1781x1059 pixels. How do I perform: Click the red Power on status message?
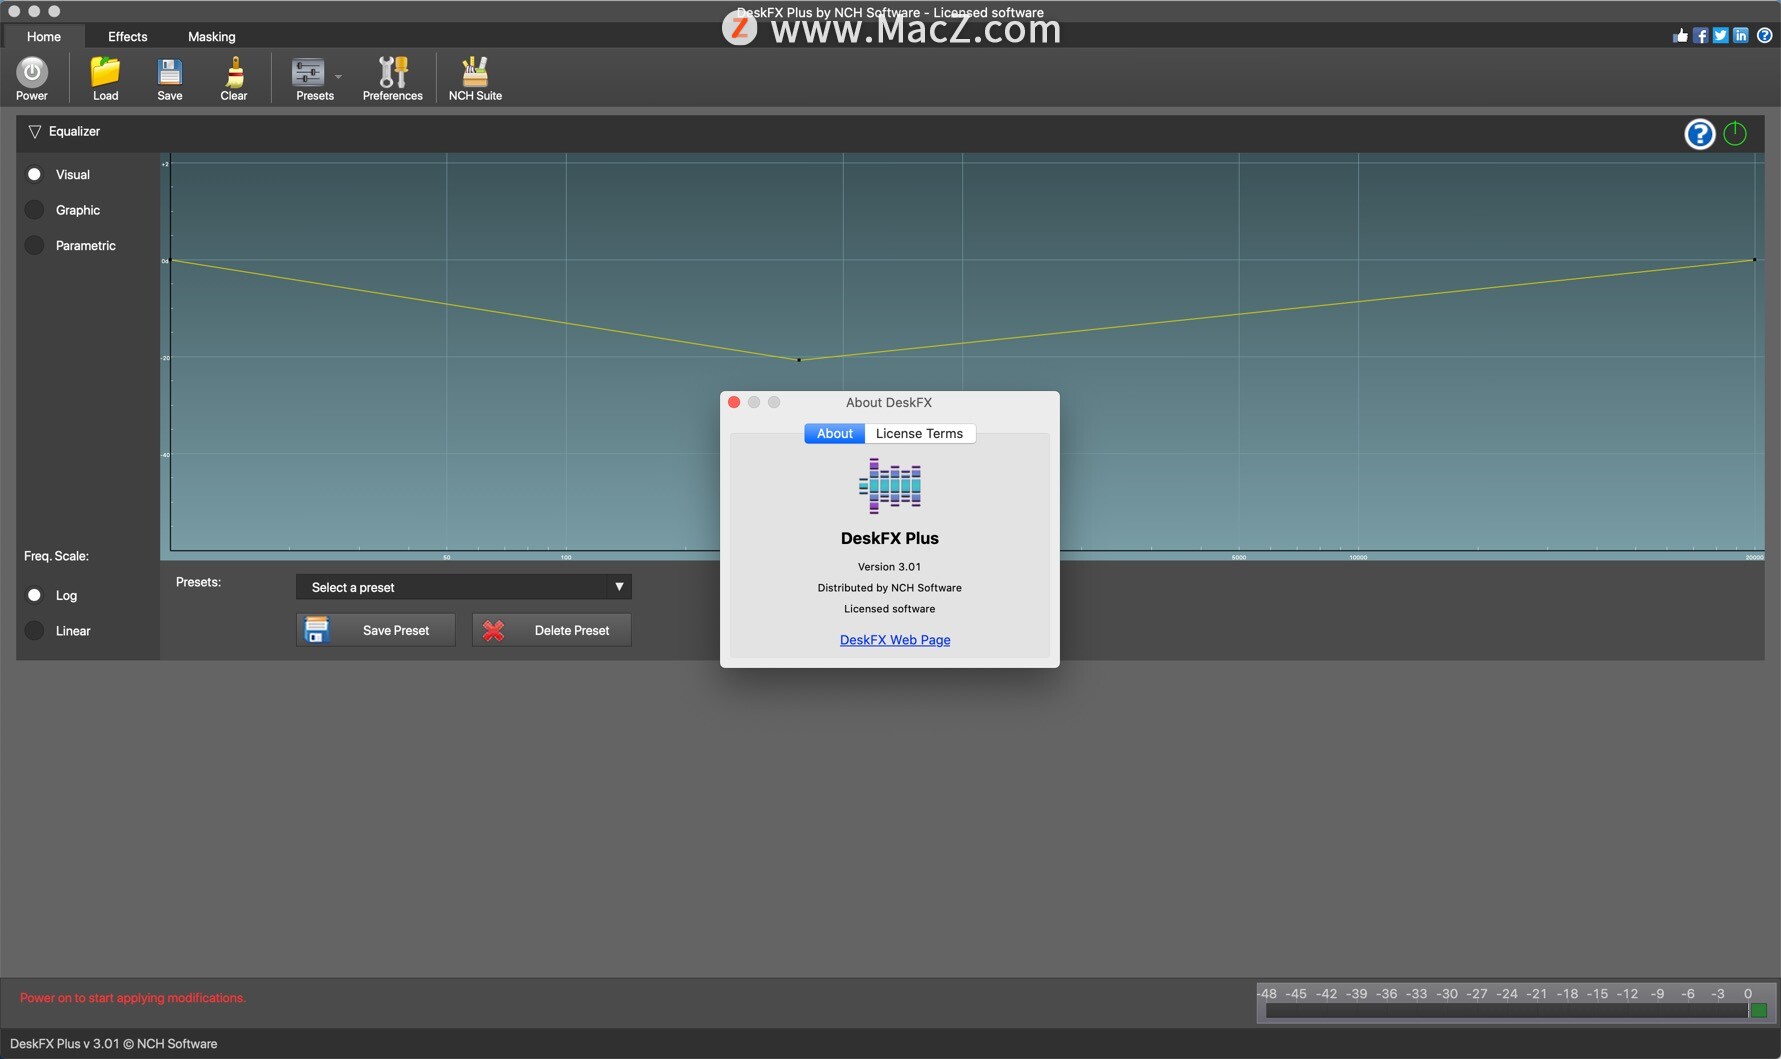pyautogui.click(x=133, y=998)
